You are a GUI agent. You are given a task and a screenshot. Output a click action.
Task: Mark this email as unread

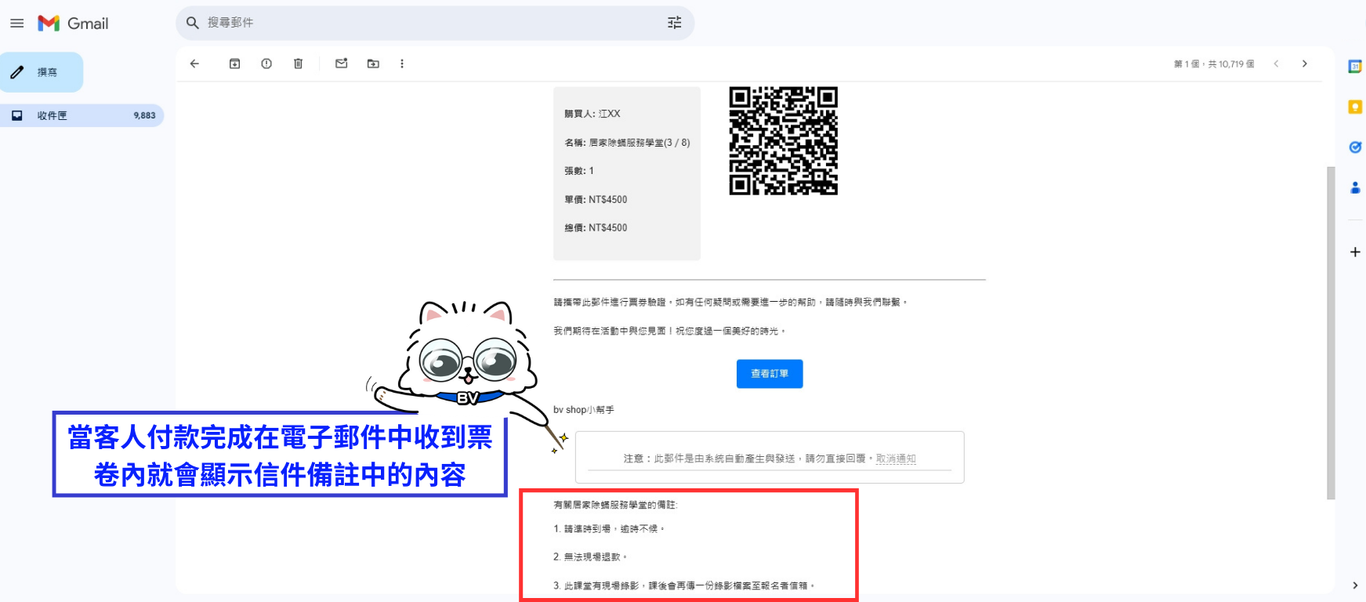pos(341,64)
